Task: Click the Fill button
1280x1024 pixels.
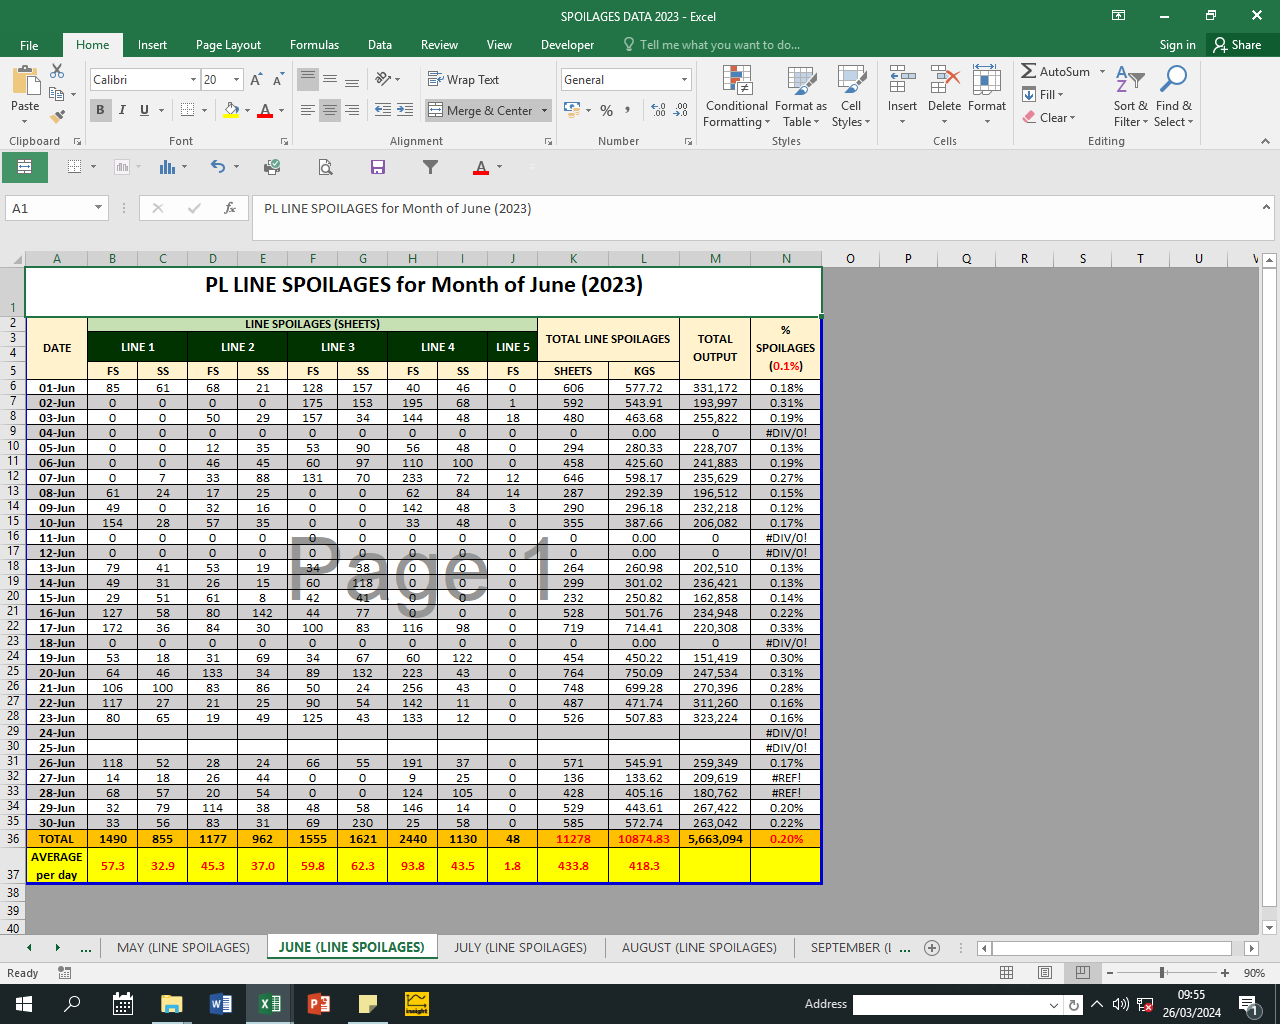Action: click(x=1042, y=95)
